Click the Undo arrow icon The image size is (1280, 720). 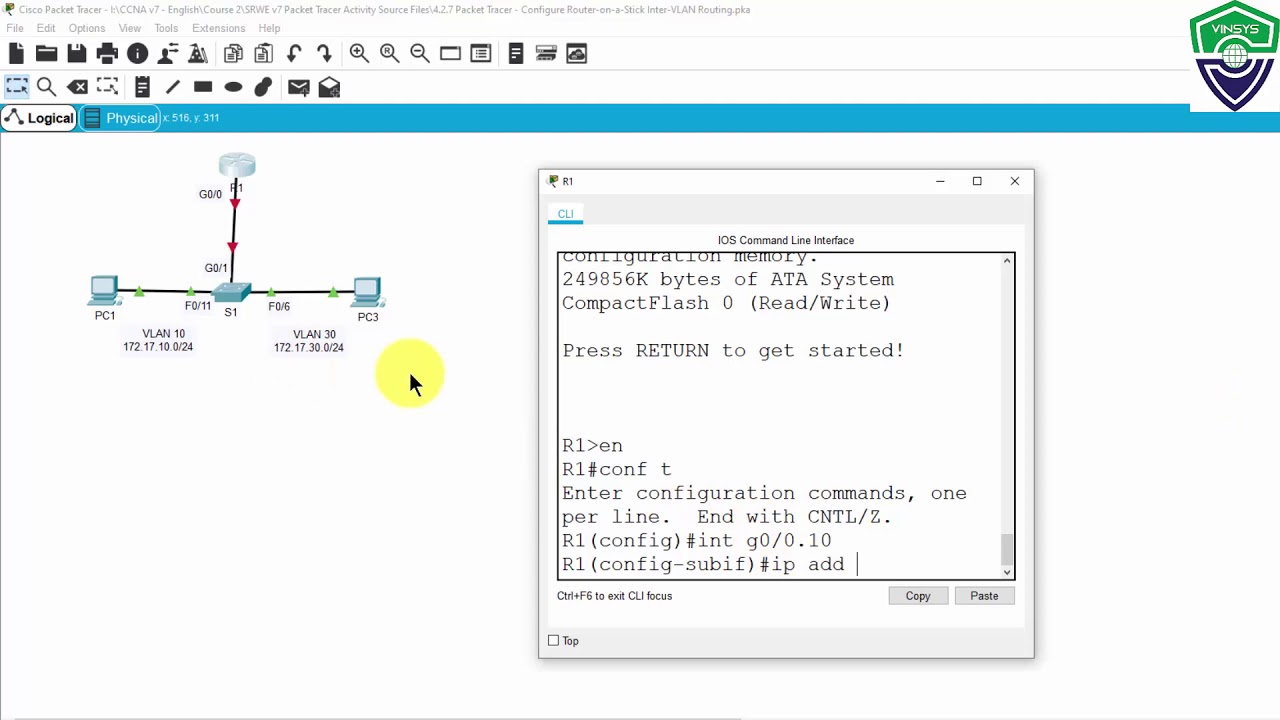[x=294, y=53]
